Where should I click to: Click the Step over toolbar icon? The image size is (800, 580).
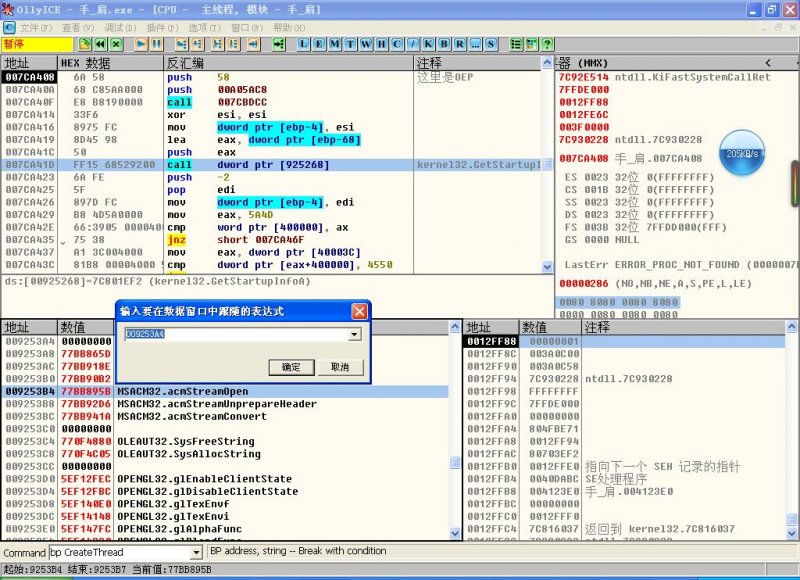pos(197,44)
